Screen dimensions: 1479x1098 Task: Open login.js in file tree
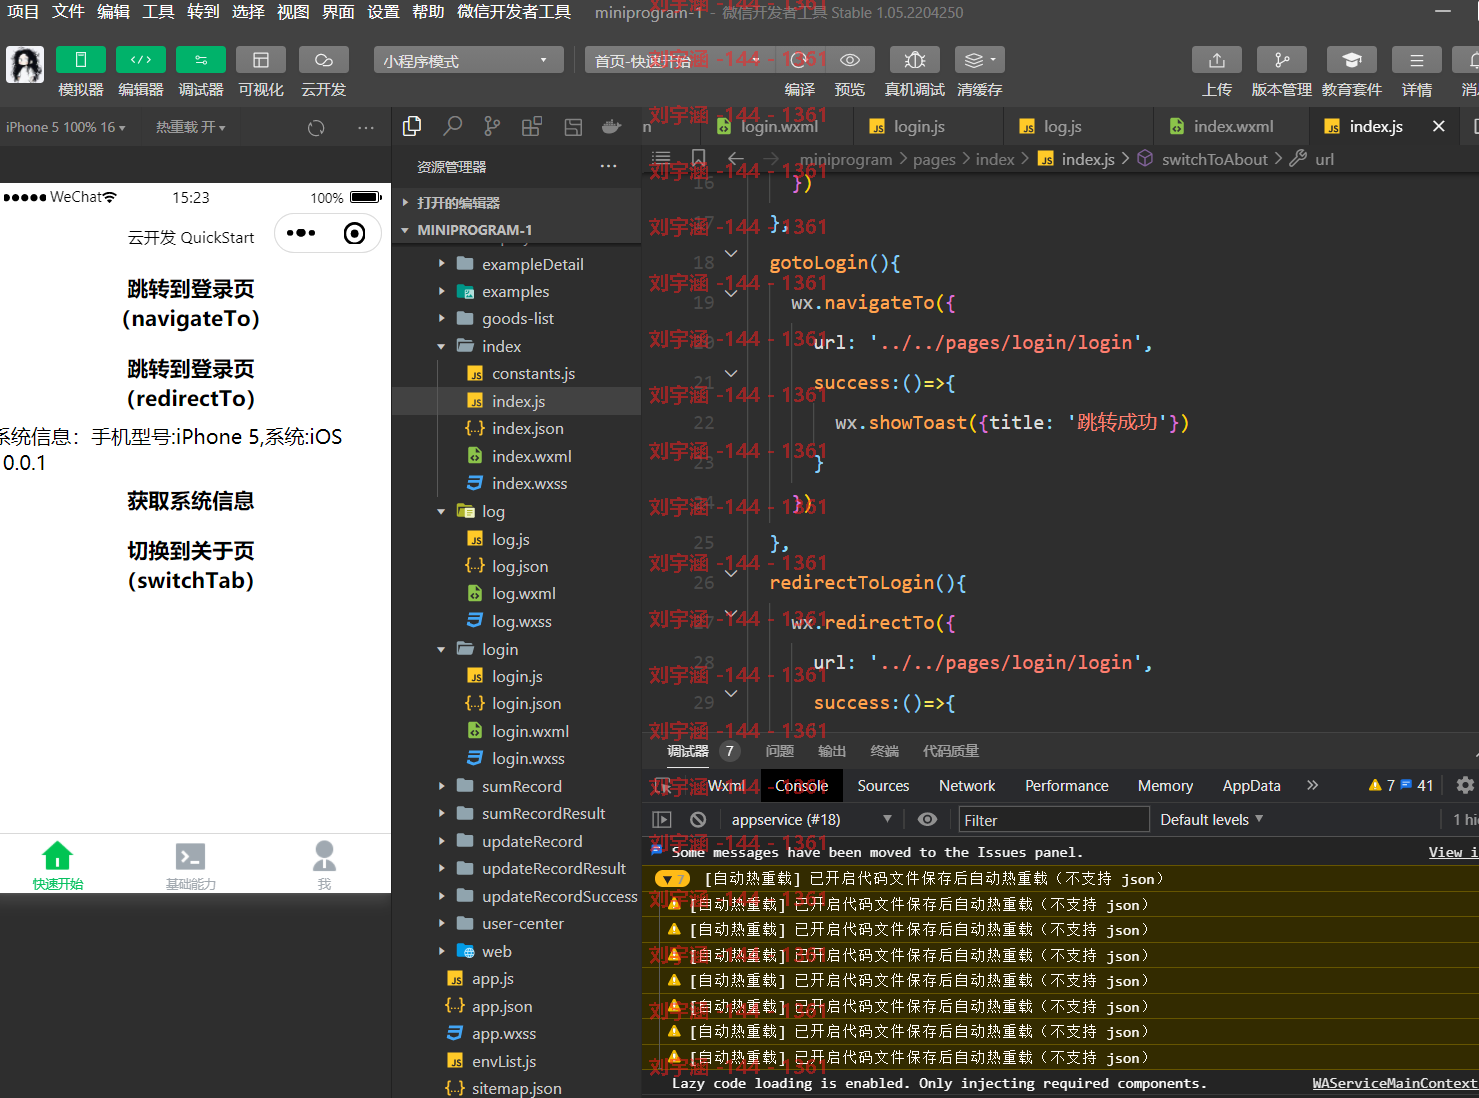click(517, 676)
